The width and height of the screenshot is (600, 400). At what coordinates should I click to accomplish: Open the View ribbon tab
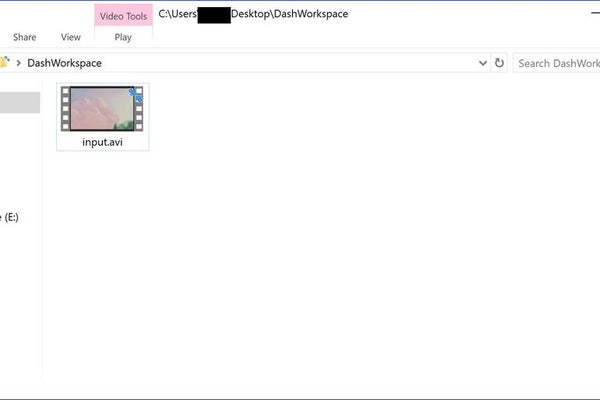click(71, 37)
